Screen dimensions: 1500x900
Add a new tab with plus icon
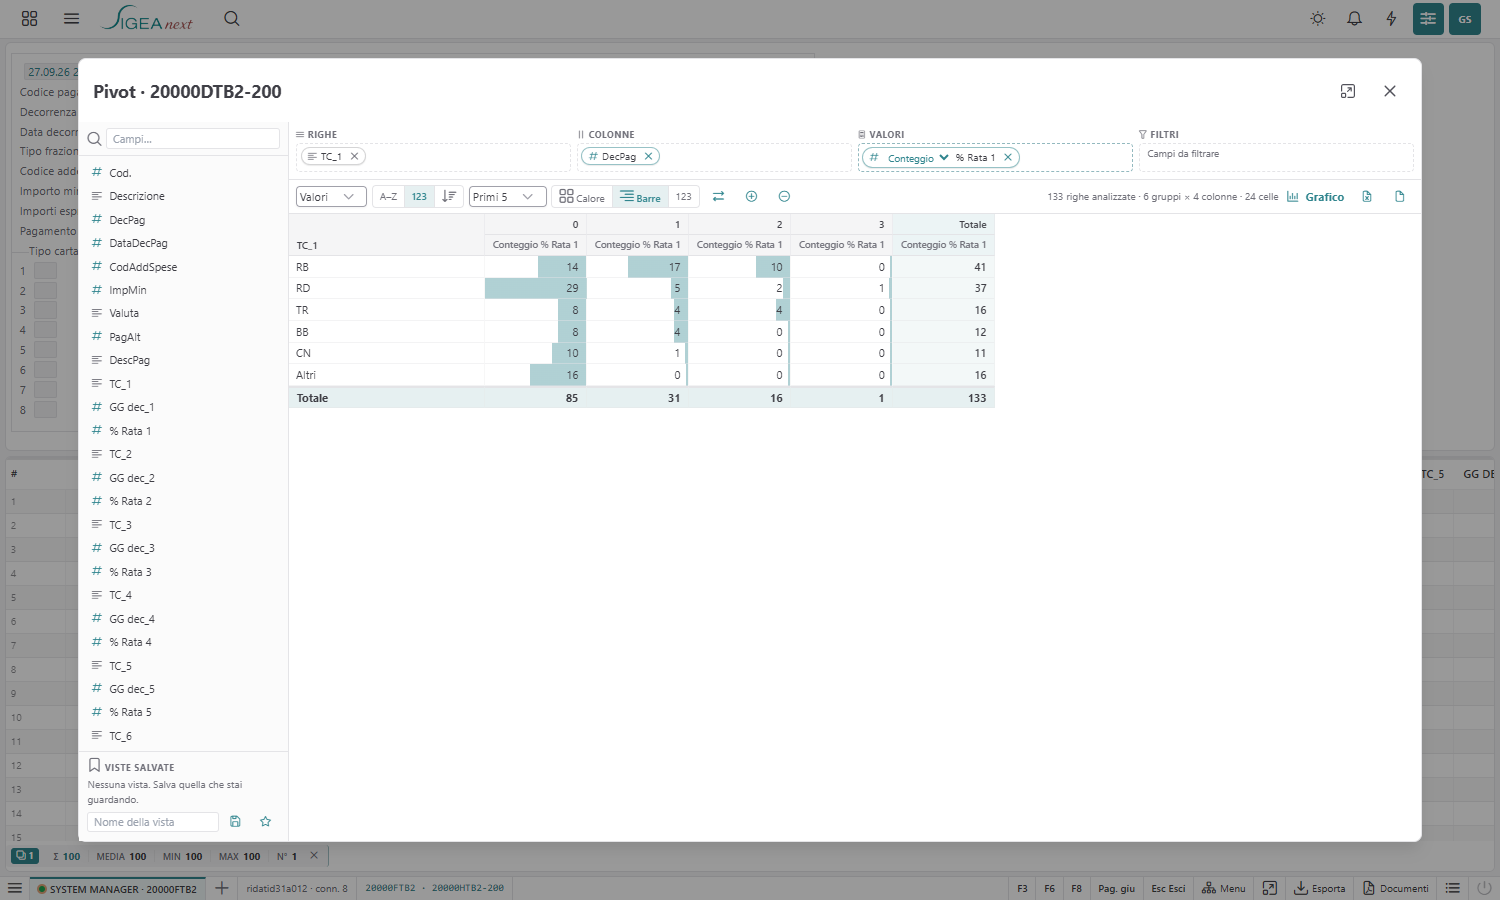click(222, 888)
